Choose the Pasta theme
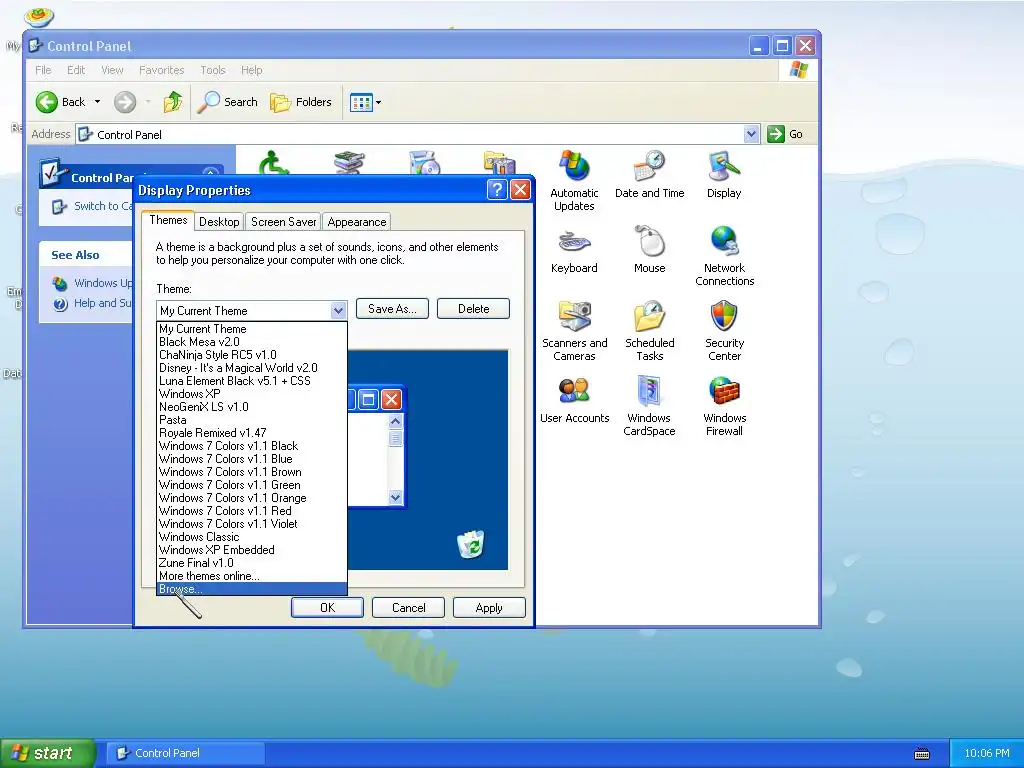1024x768 pixels. [252, 420]
